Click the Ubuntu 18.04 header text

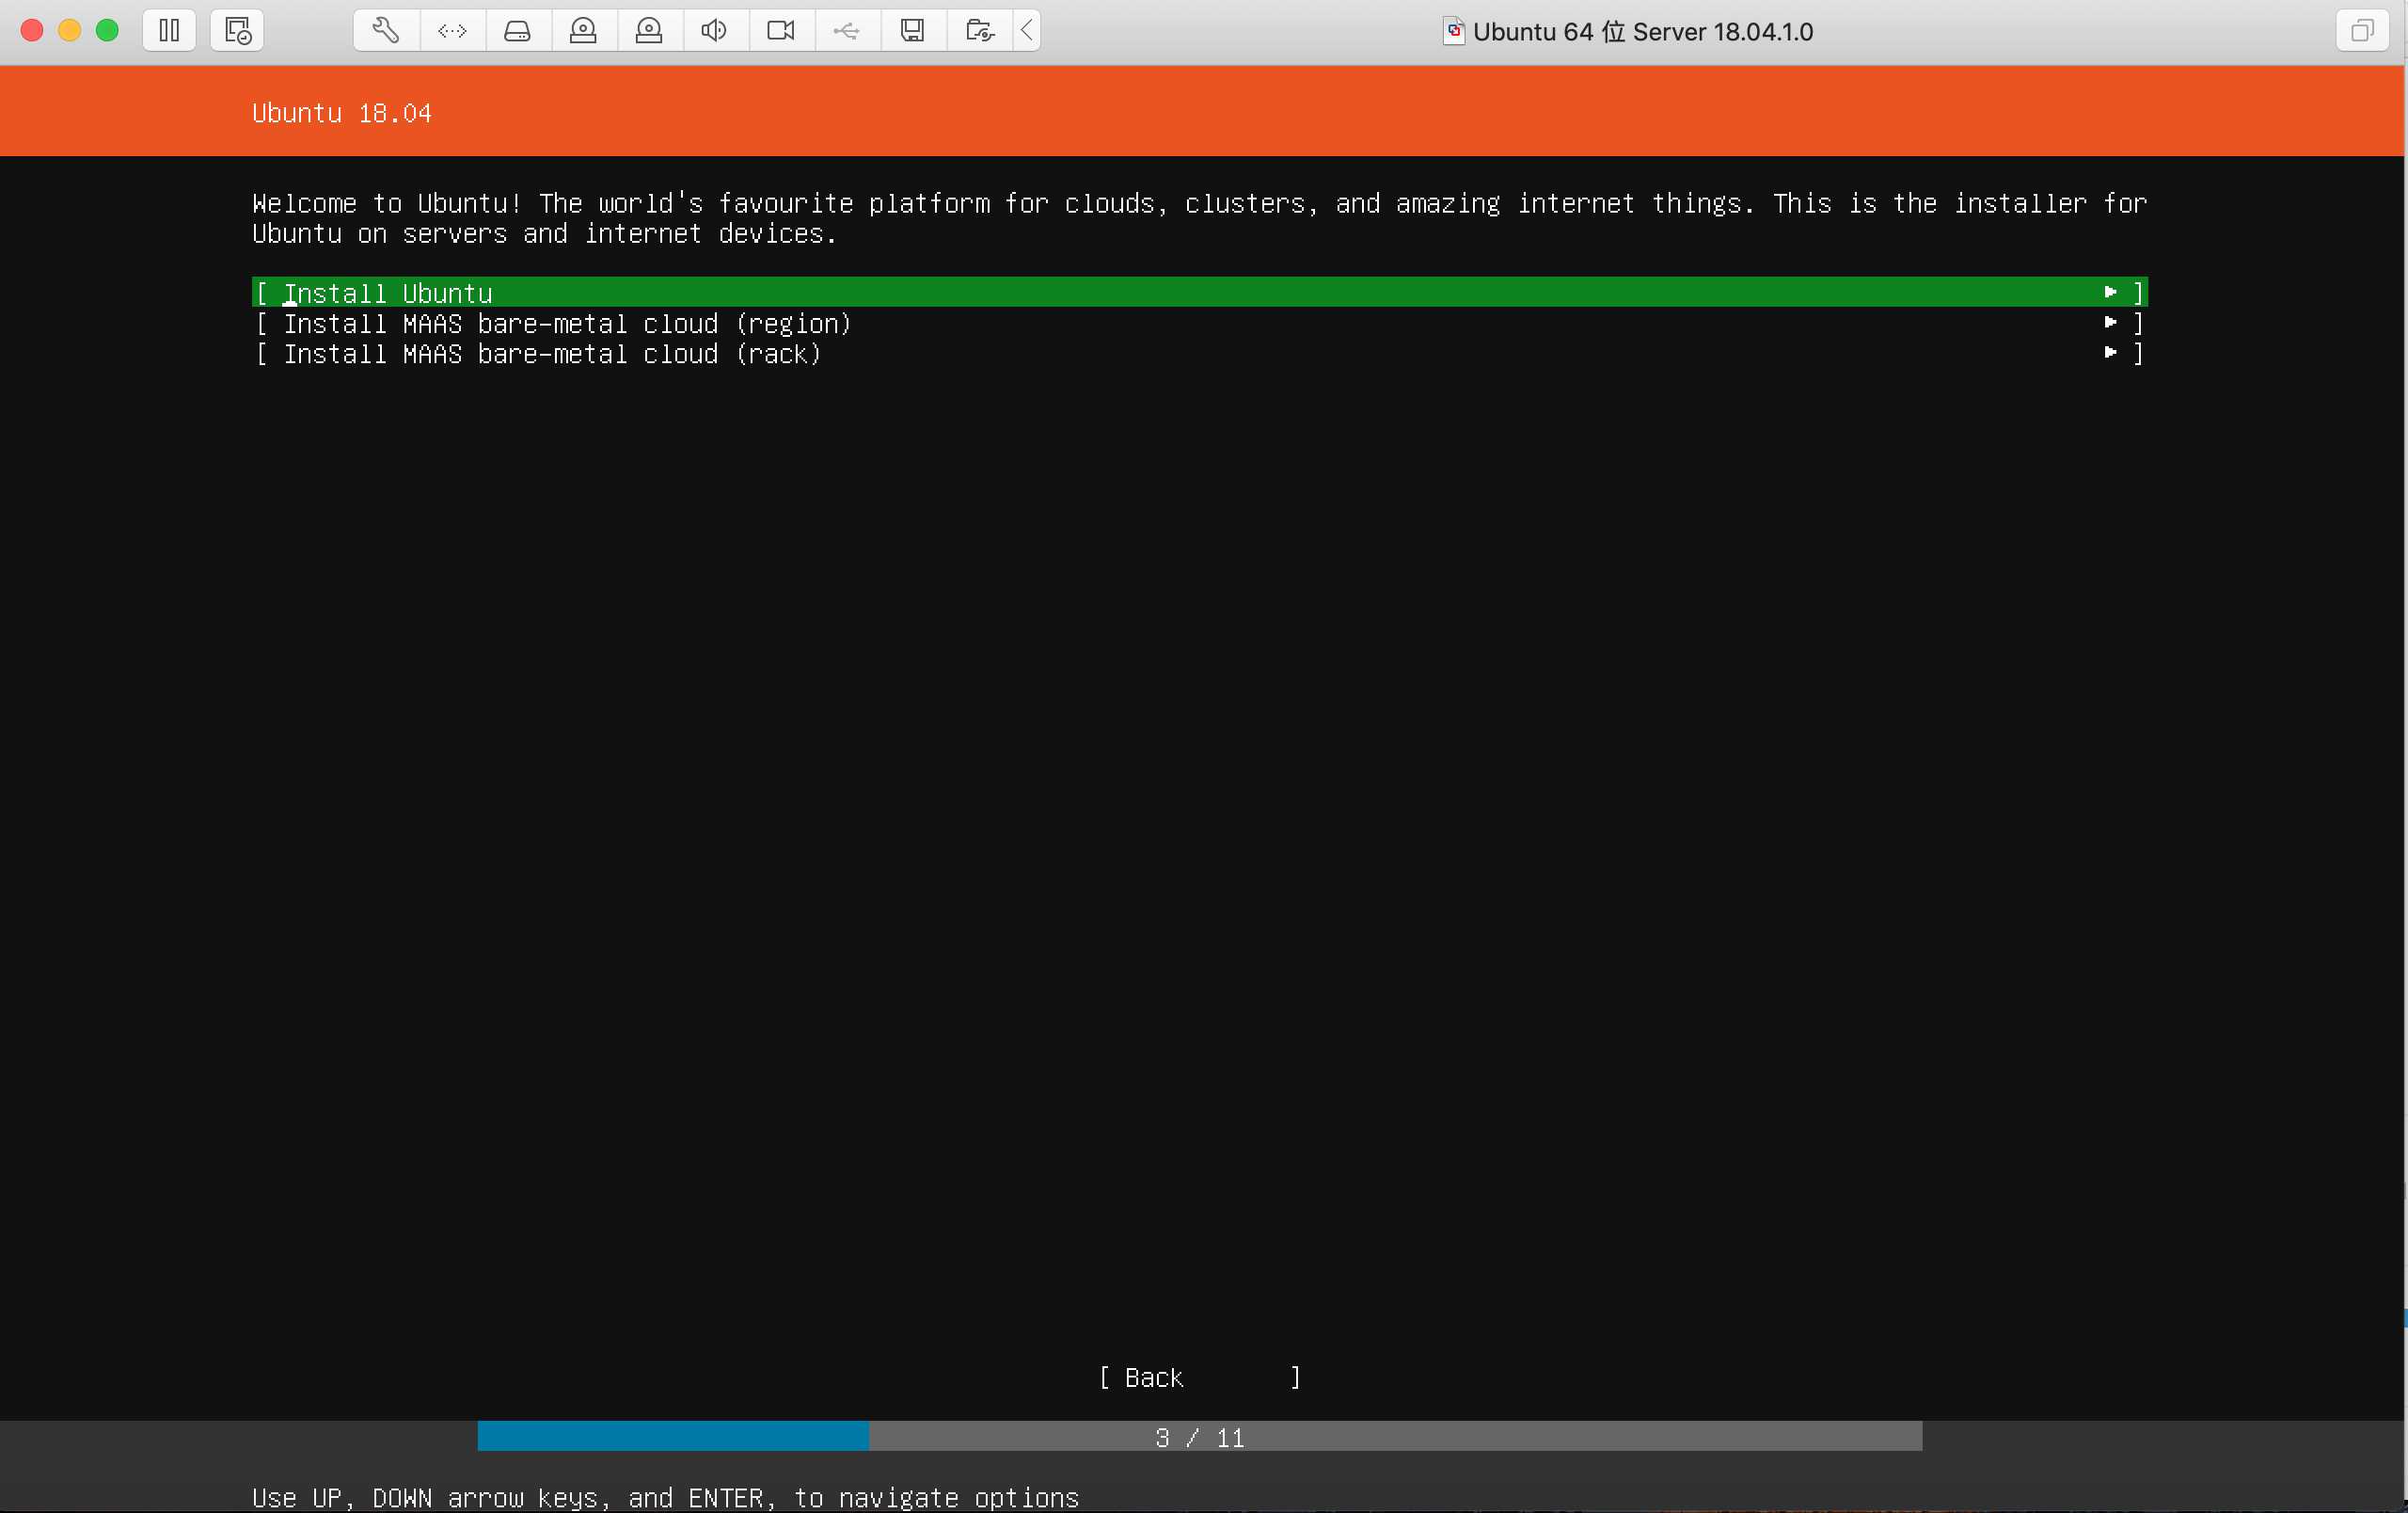pos(342,113)
